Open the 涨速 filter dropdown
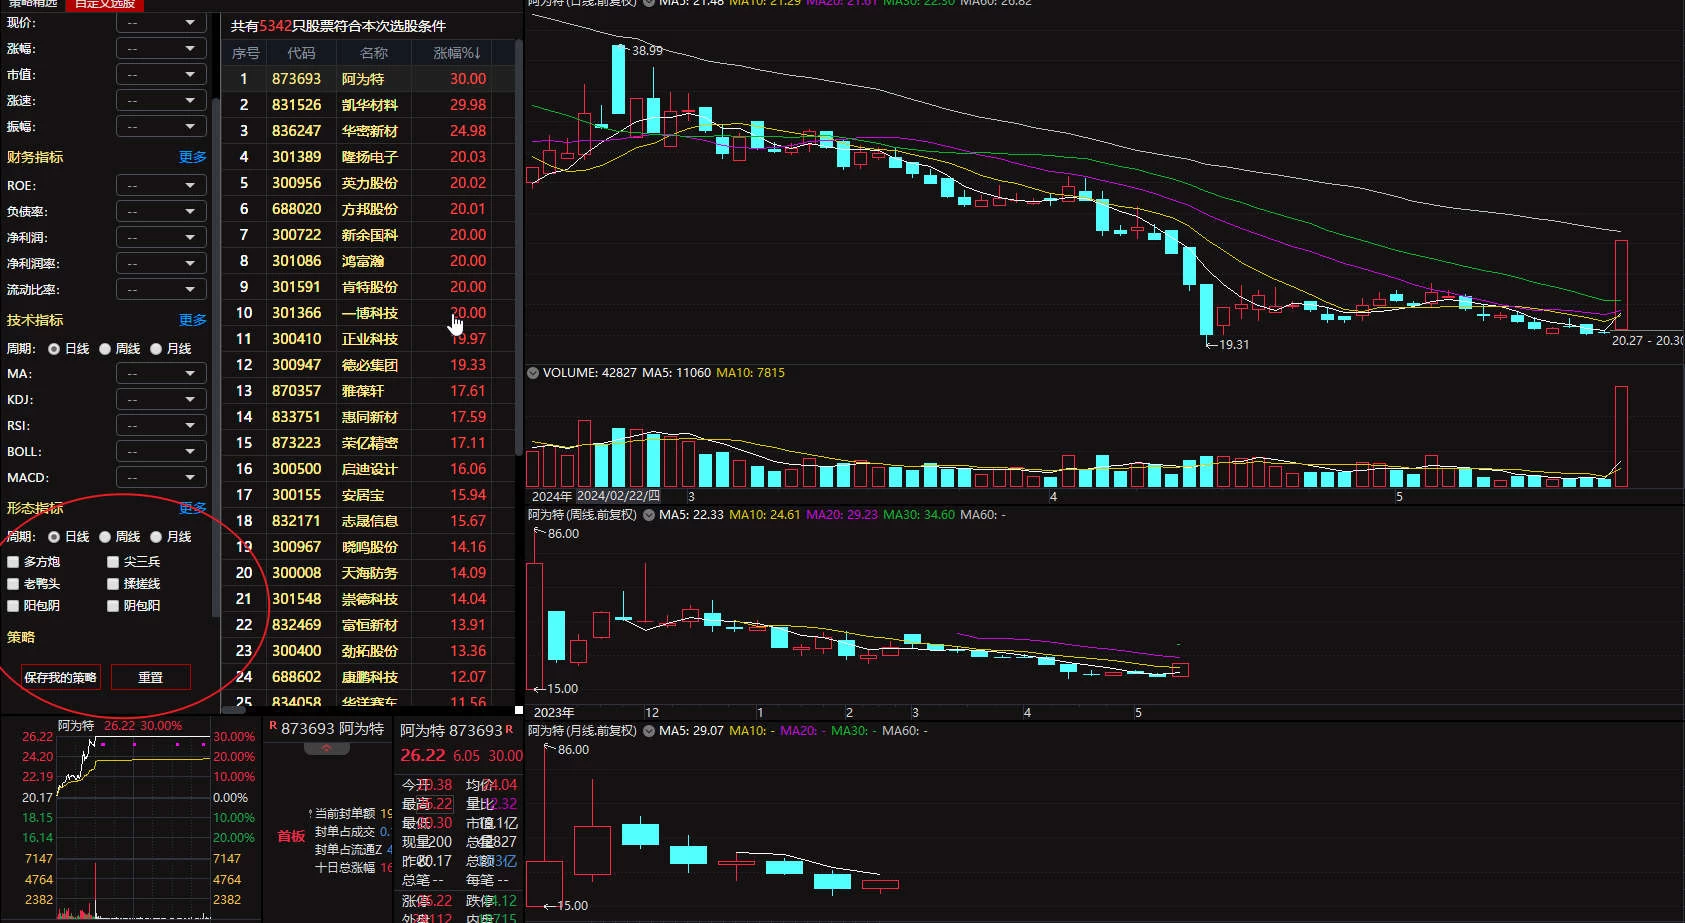 161,100
